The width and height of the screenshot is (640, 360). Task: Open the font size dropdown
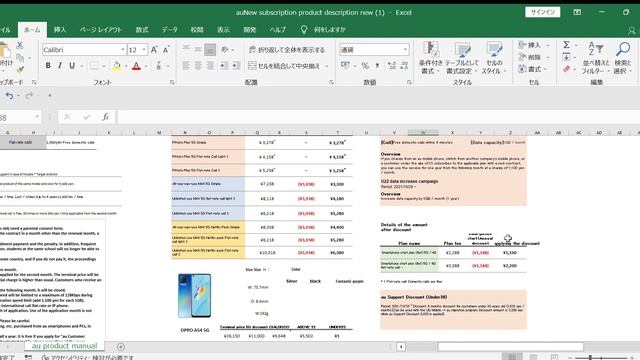coord(144,50)
